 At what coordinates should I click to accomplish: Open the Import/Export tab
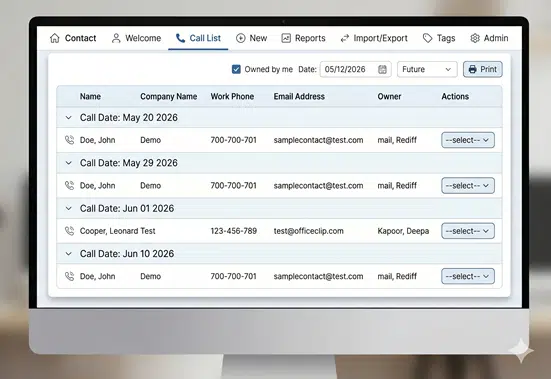374,38
